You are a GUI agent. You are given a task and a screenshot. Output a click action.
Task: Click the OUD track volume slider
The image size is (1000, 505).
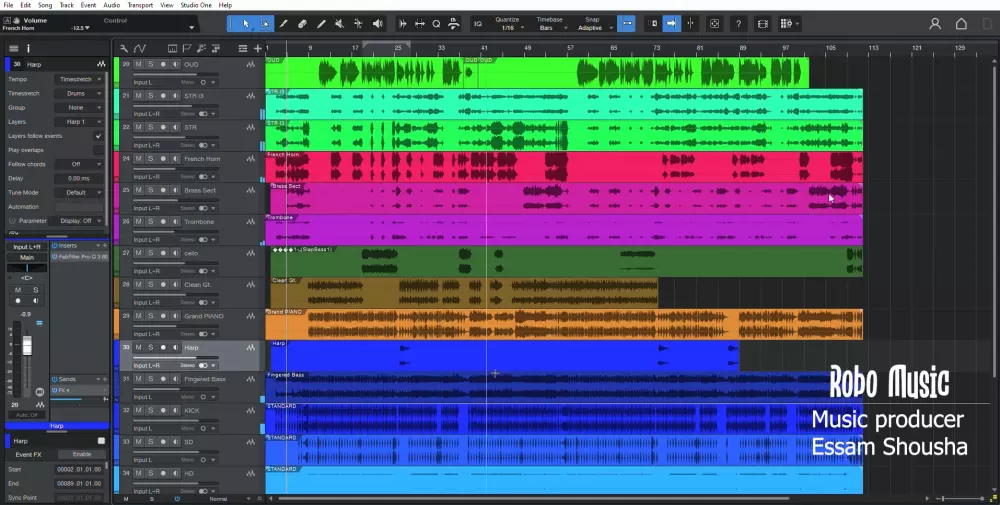point(174,74)
